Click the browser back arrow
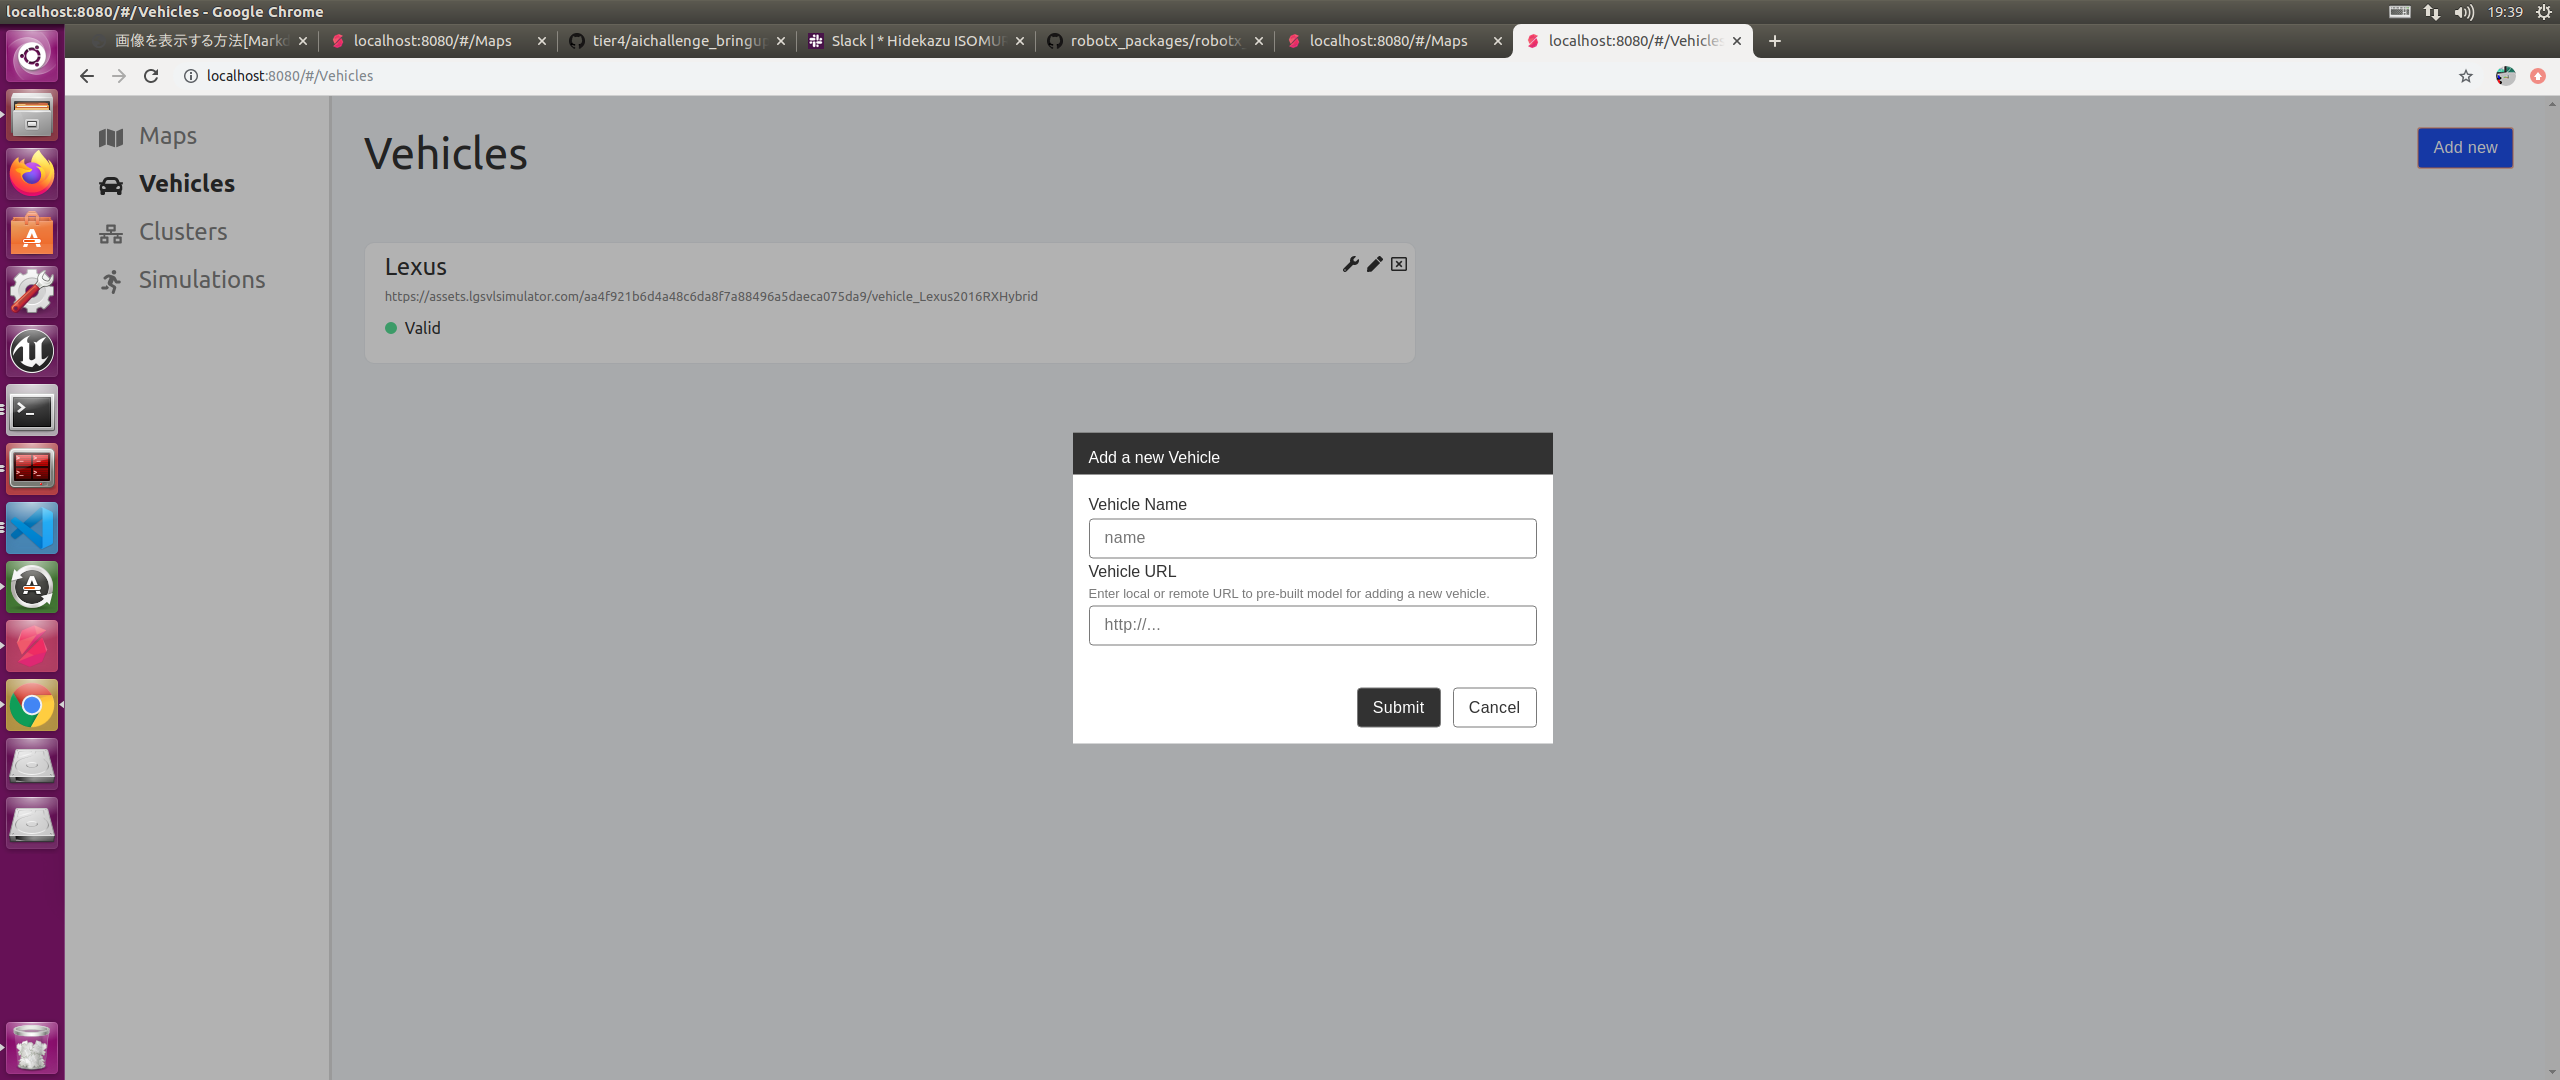2560x1080 pixels. tap(87, 76)
